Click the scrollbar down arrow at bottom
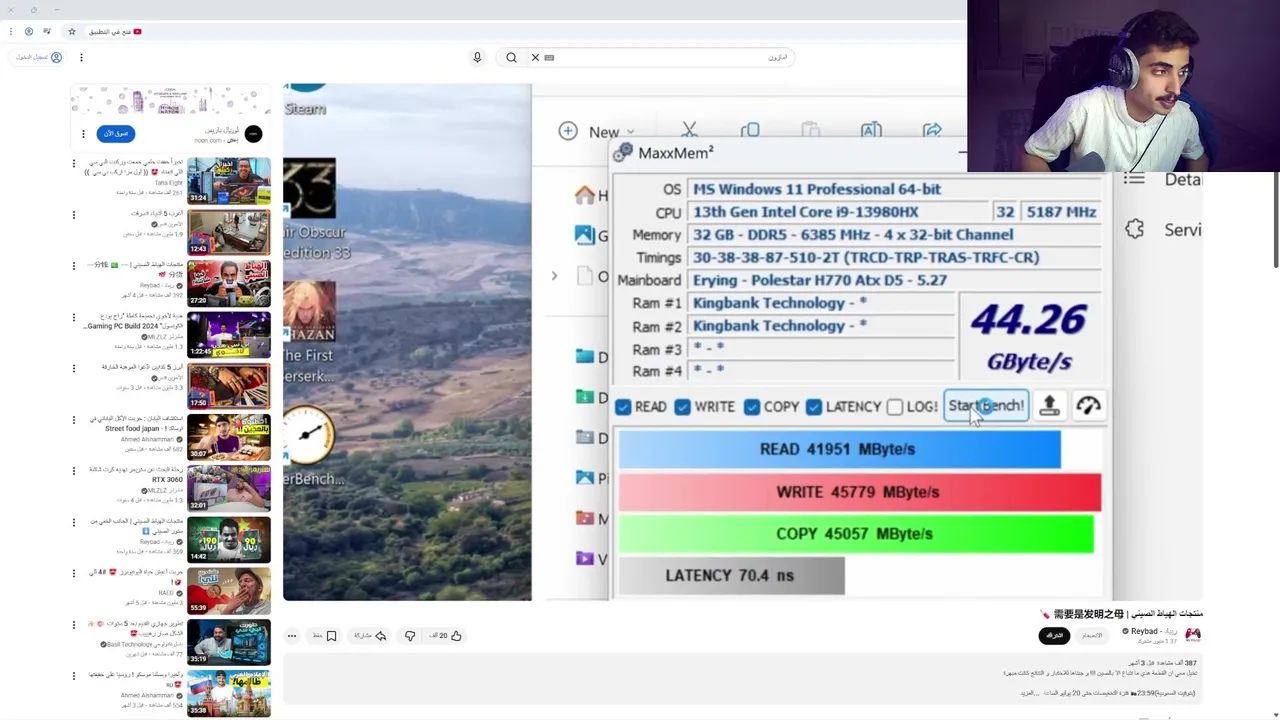Image resolution: width=1280 pixels, height=720 pixels. point(1275,714)
